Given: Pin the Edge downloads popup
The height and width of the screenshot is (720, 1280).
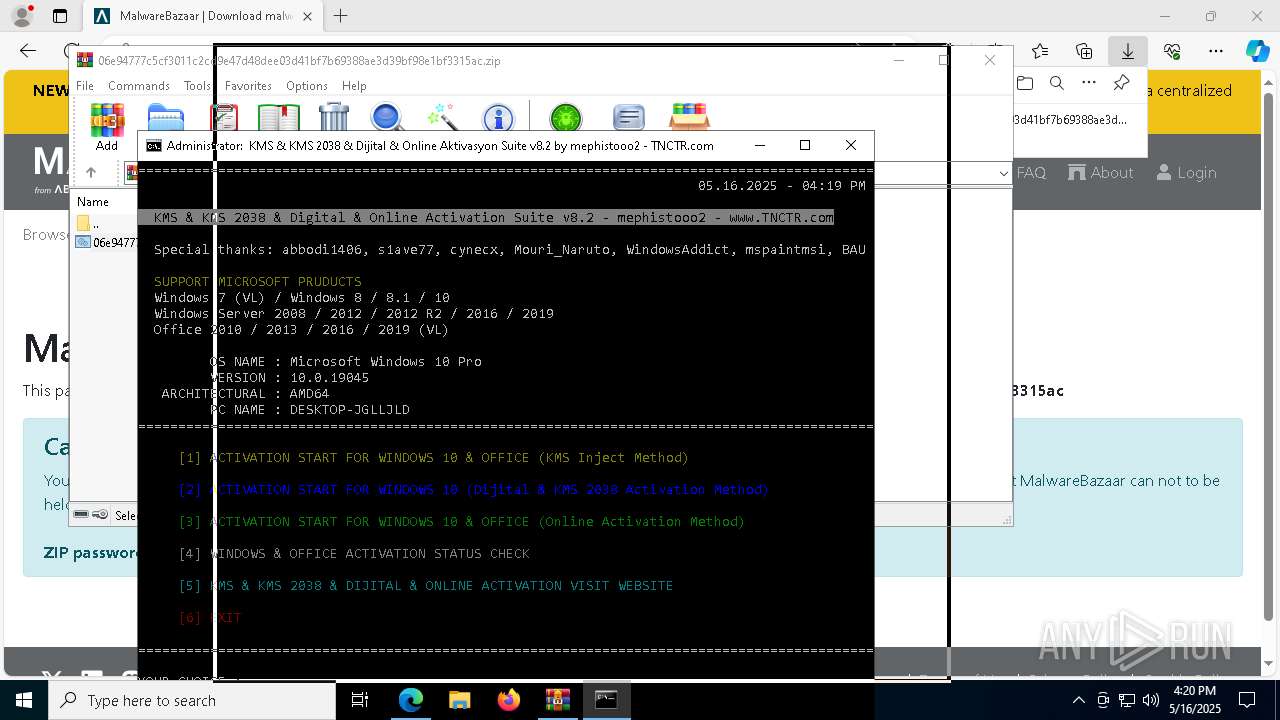Looking at the screenshot, I should (1121, 83).
